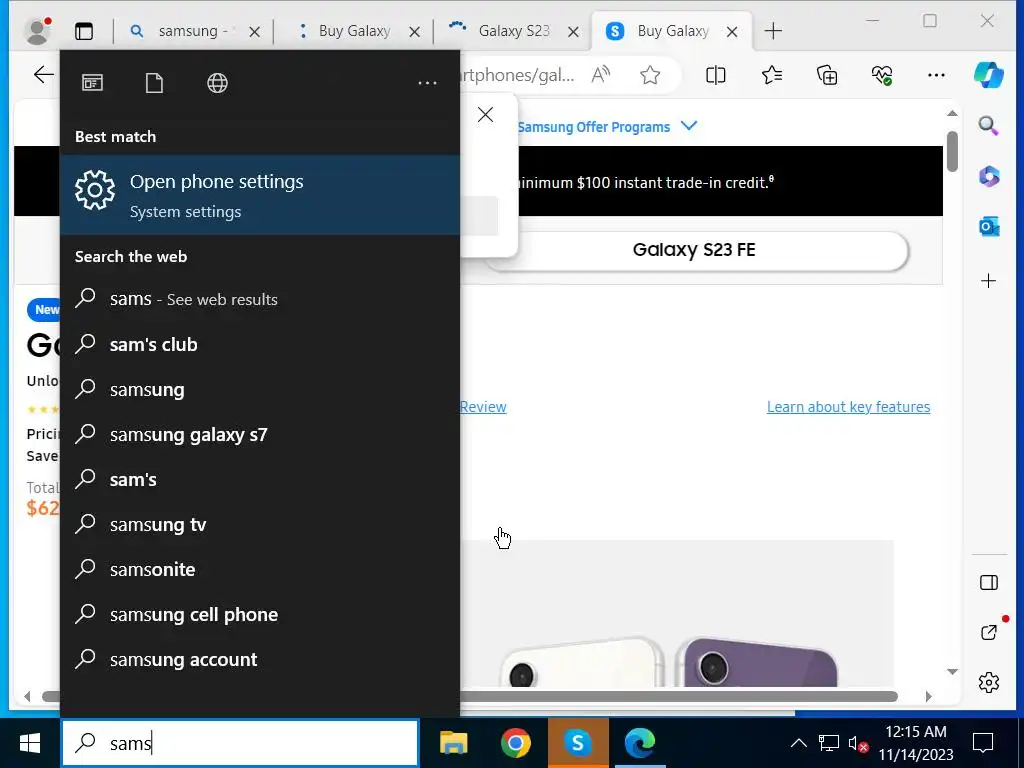The height and width of the screenshot is (768, 1024).
Task: Close the samsung search tab
Action: pyautogui.click(x=255, y=31)
